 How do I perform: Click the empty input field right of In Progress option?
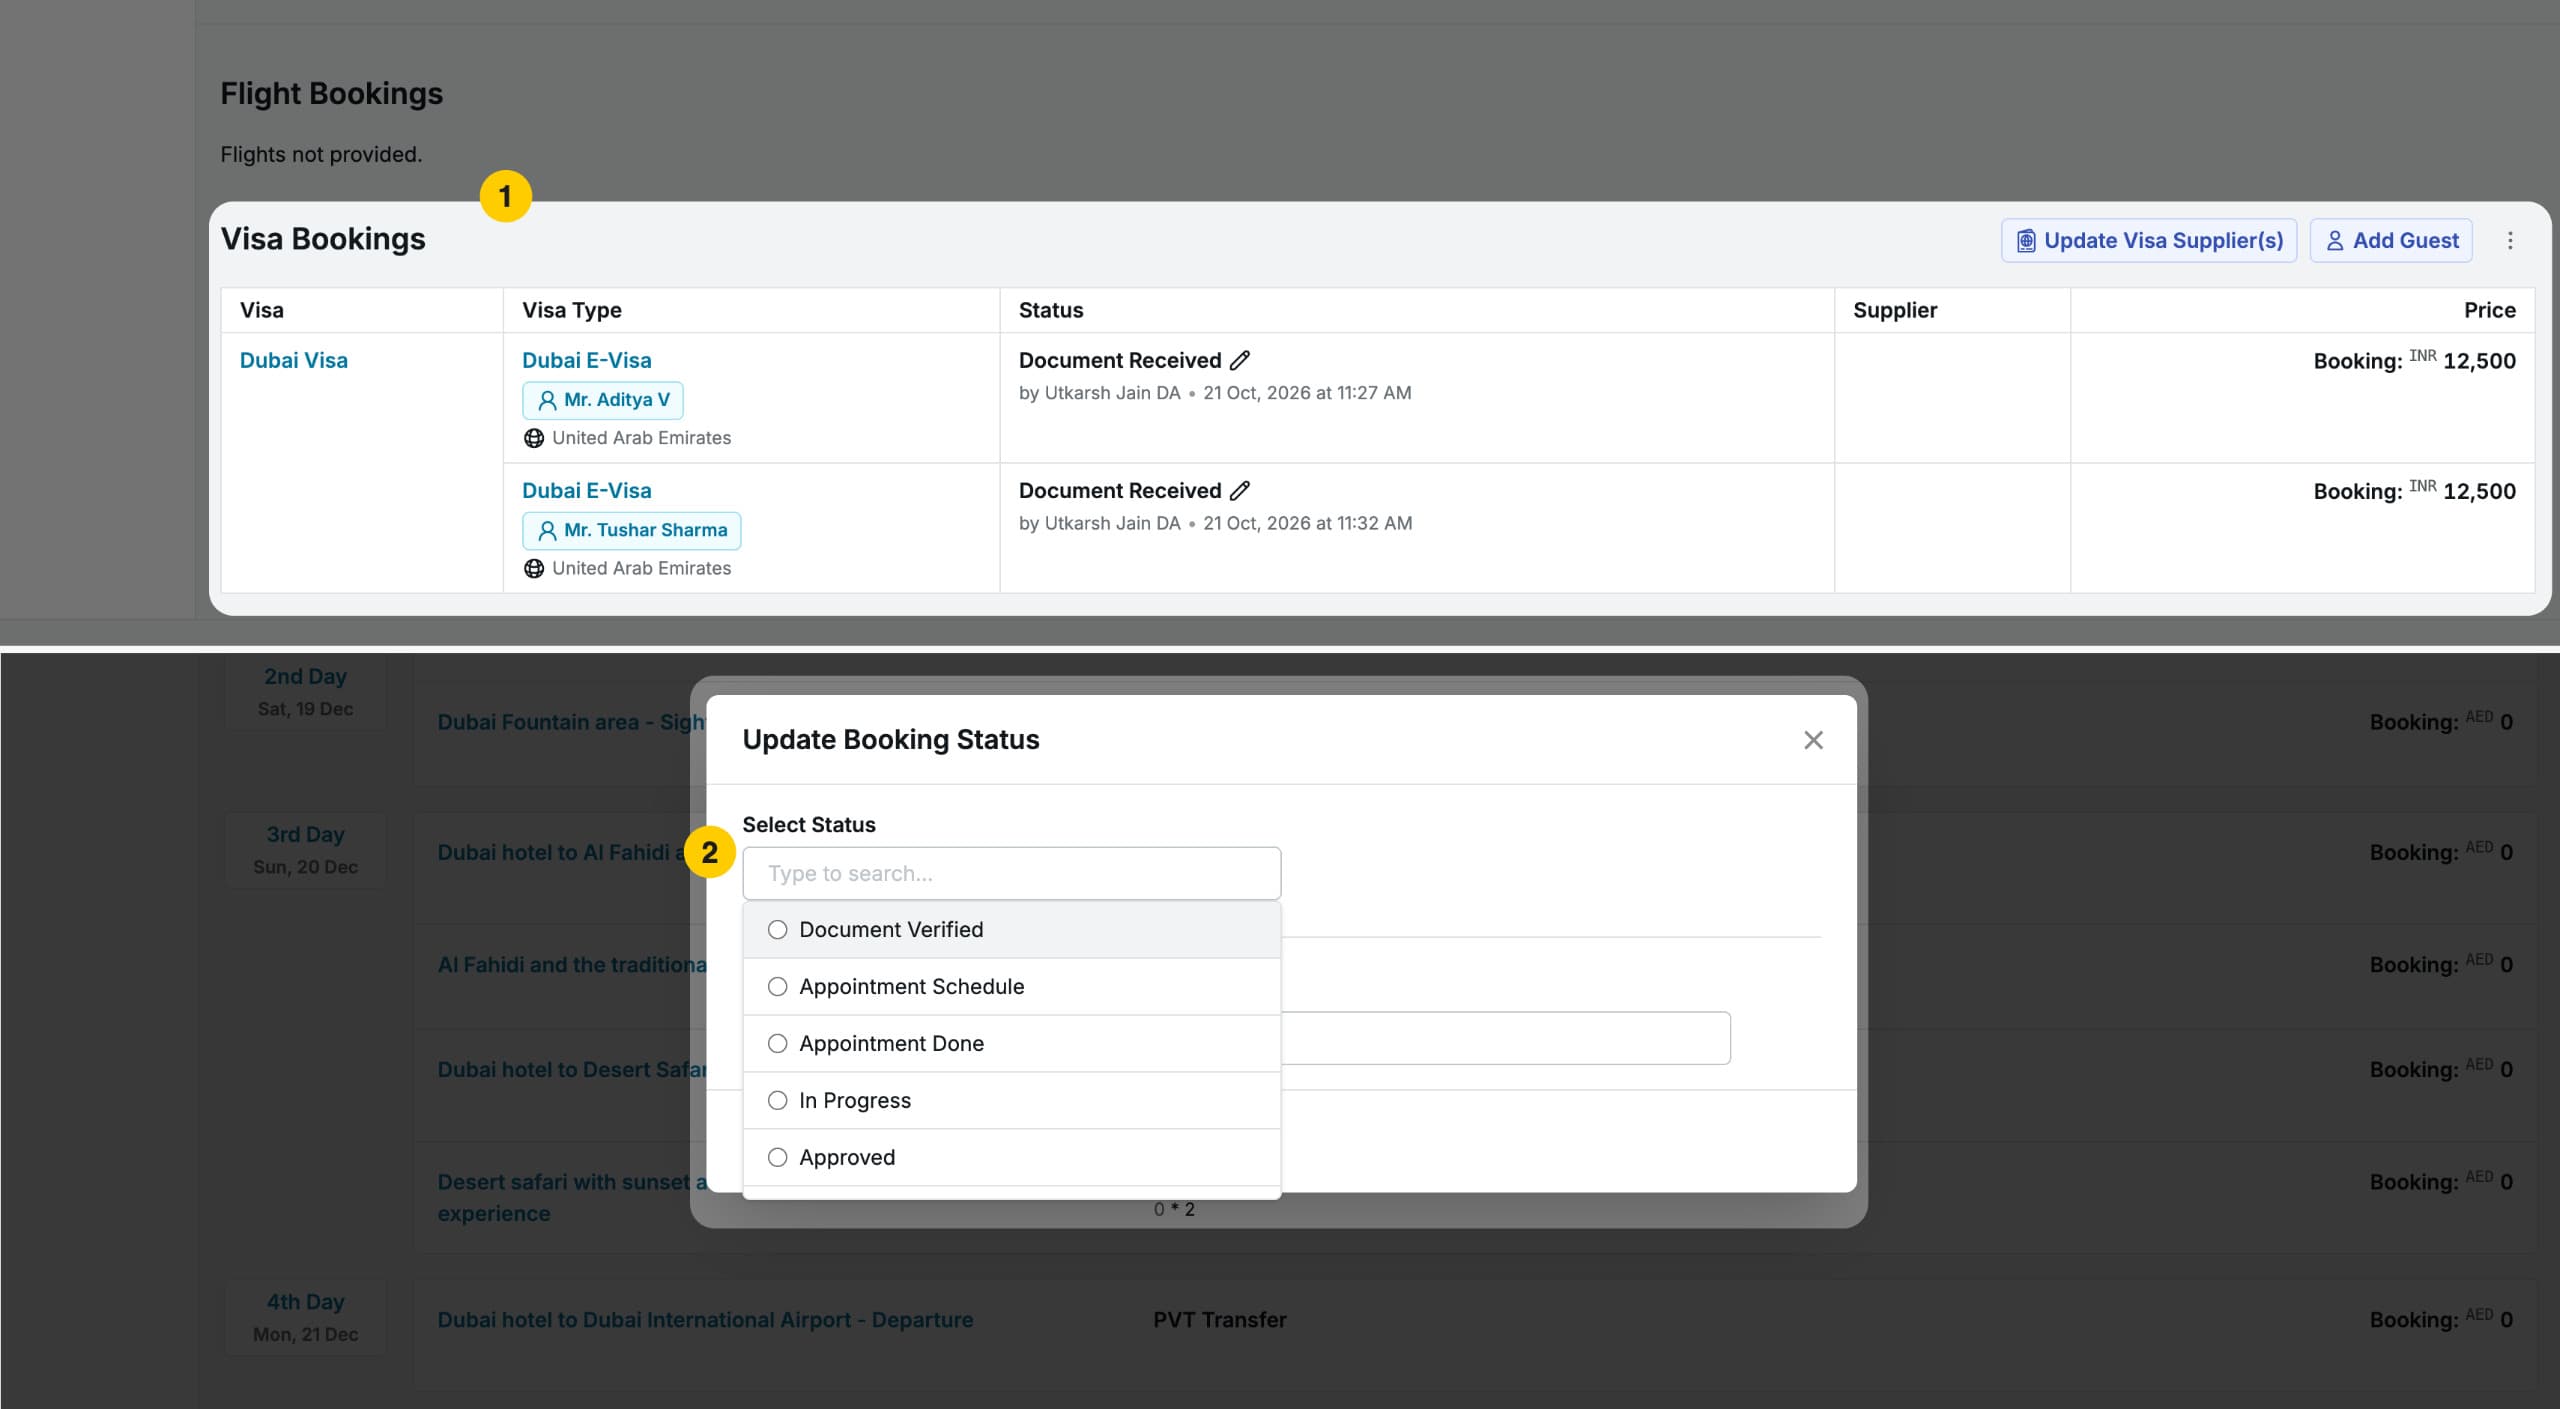tap(1505, 1038)
